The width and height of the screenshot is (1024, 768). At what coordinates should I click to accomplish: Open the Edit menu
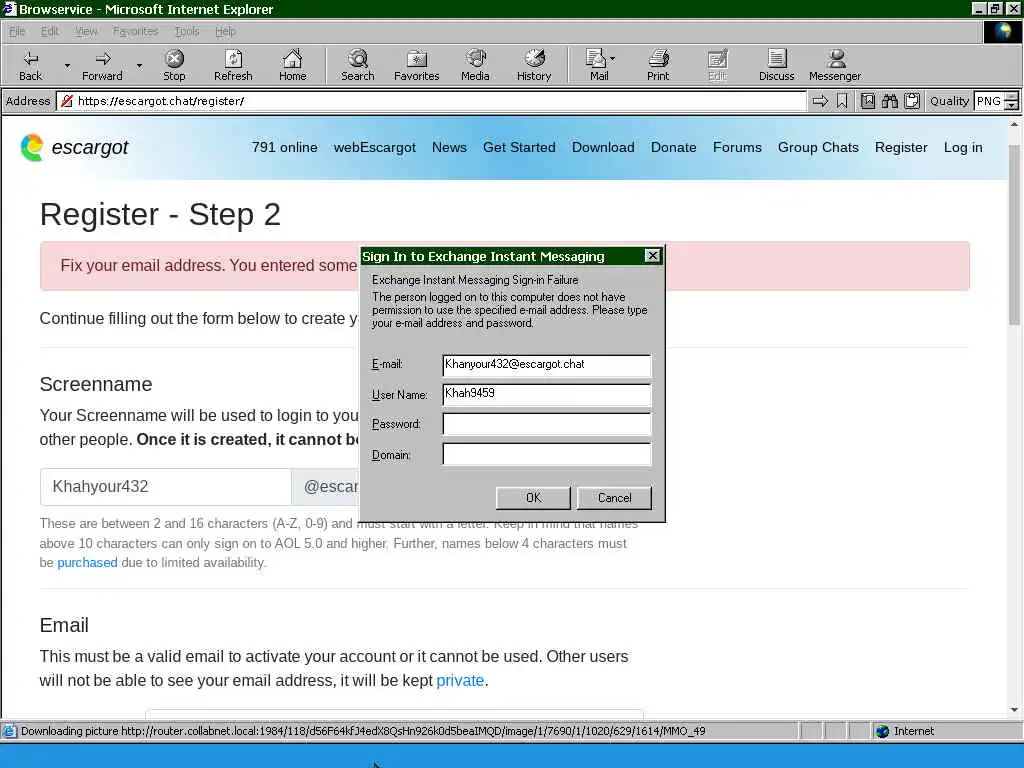pos(50,31)
